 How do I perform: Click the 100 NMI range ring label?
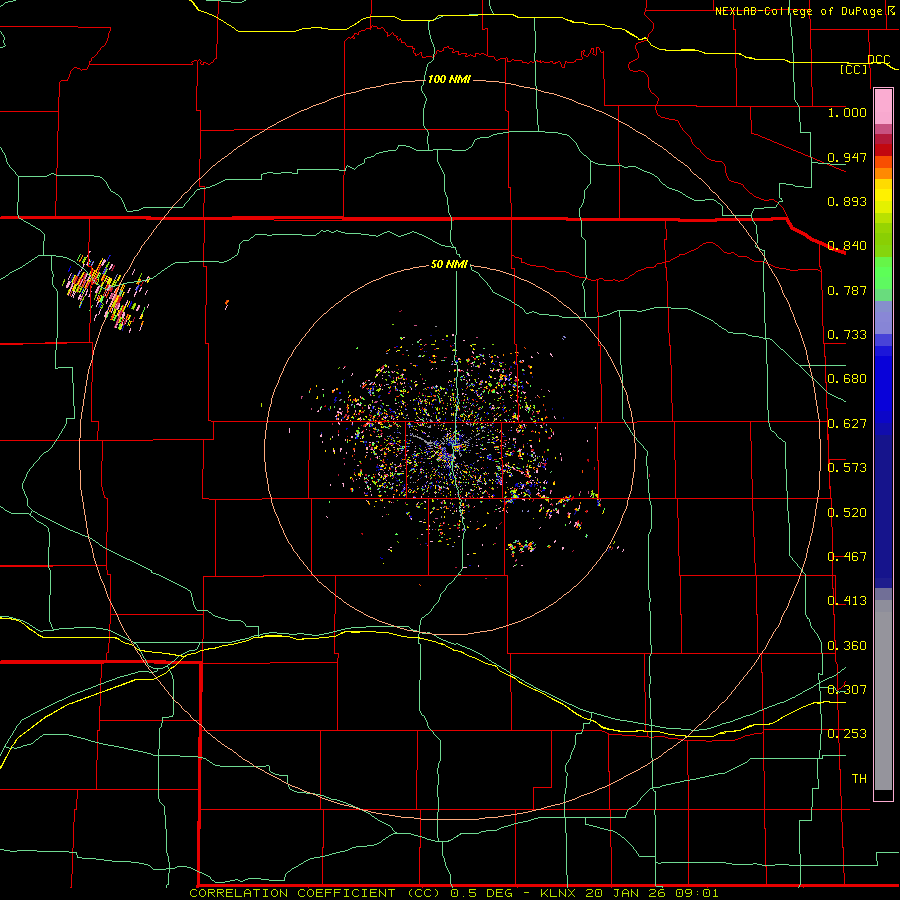pyautogui.click(x=449, y=79)
